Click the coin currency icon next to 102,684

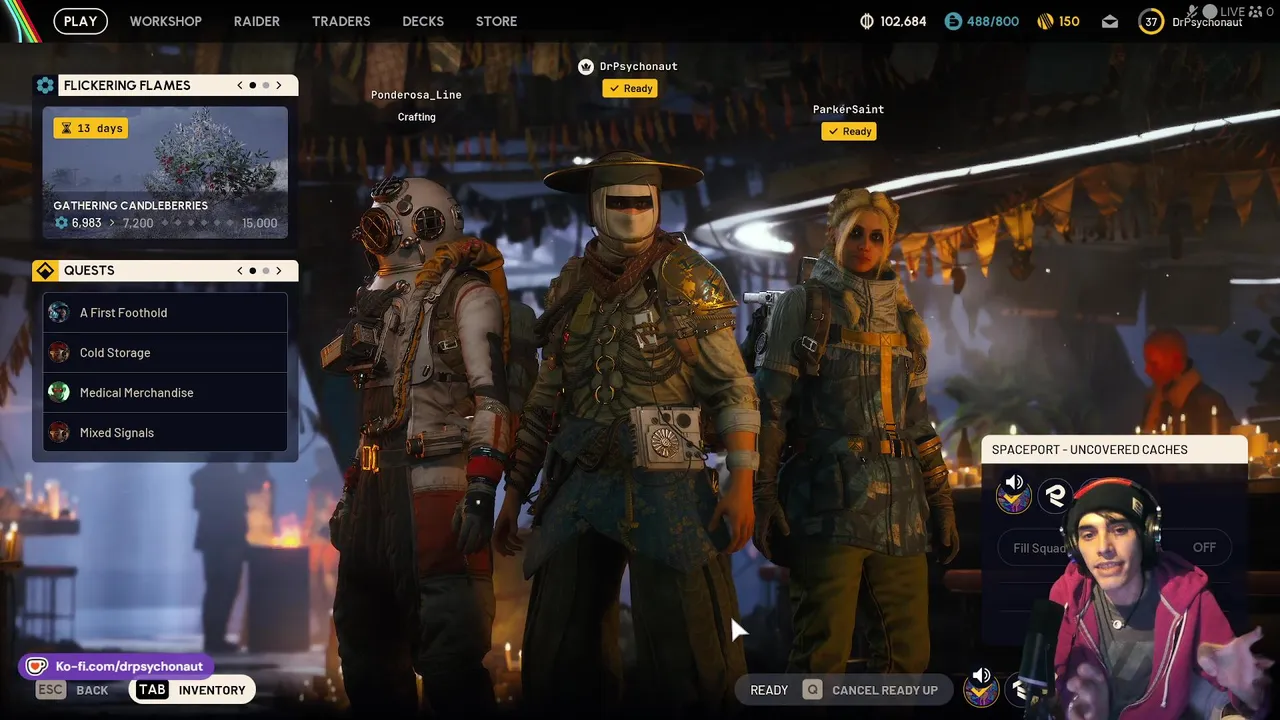pyautogui.click(x=867, y=21)
